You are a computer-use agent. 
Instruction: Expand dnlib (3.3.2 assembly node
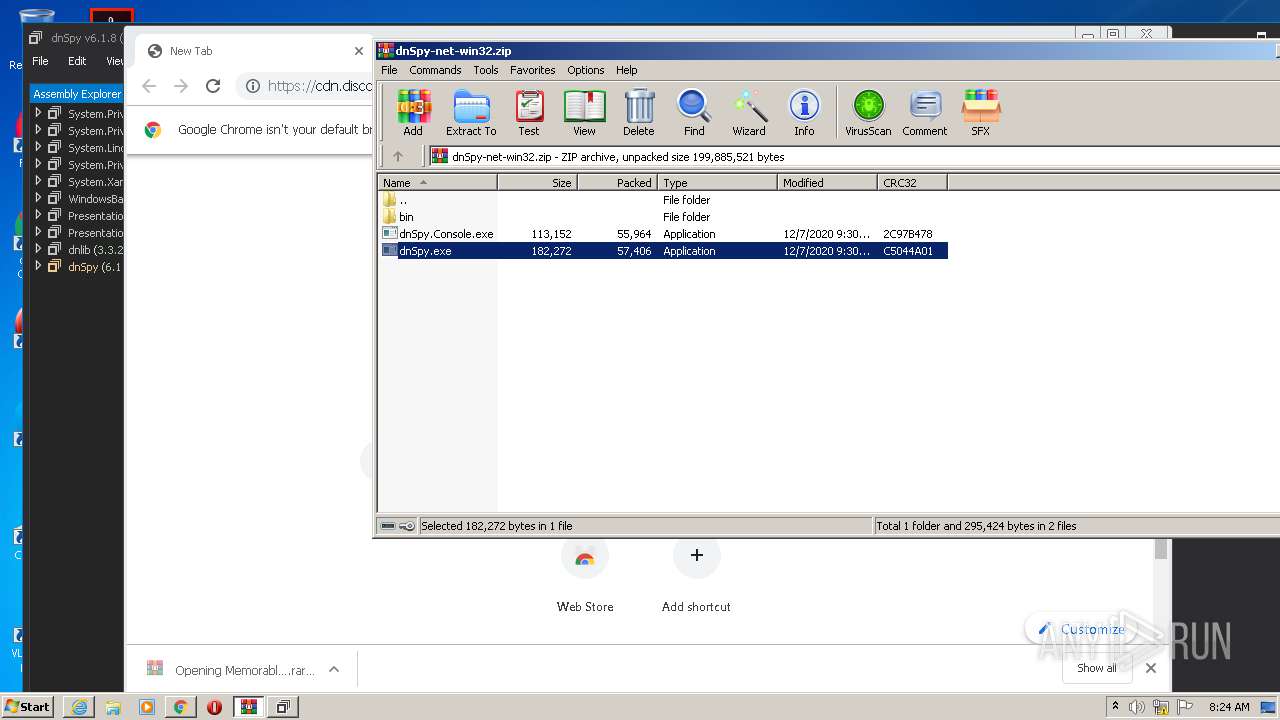click(x=38, y=249)
